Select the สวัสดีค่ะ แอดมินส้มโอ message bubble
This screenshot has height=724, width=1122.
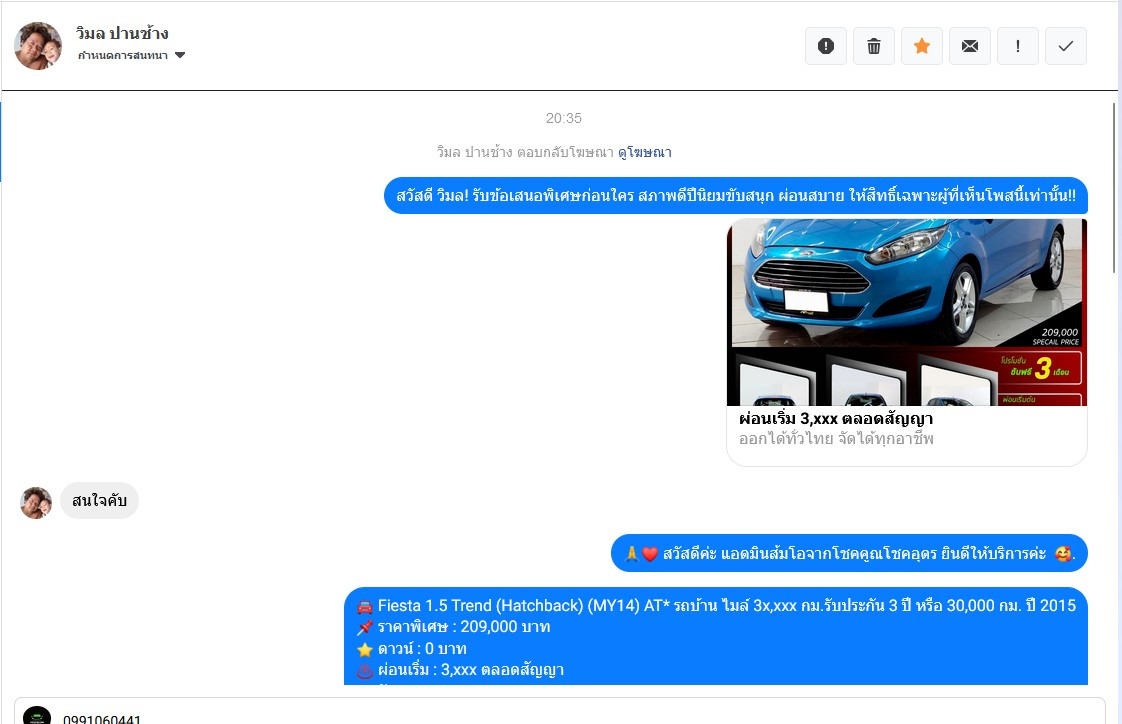click(849, 553)
